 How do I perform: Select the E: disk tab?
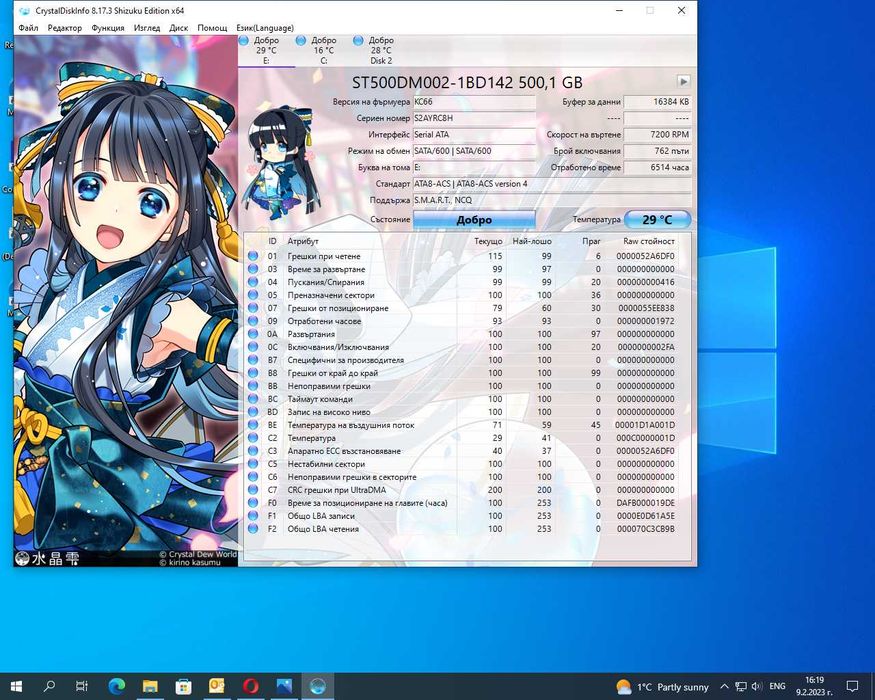266,50
